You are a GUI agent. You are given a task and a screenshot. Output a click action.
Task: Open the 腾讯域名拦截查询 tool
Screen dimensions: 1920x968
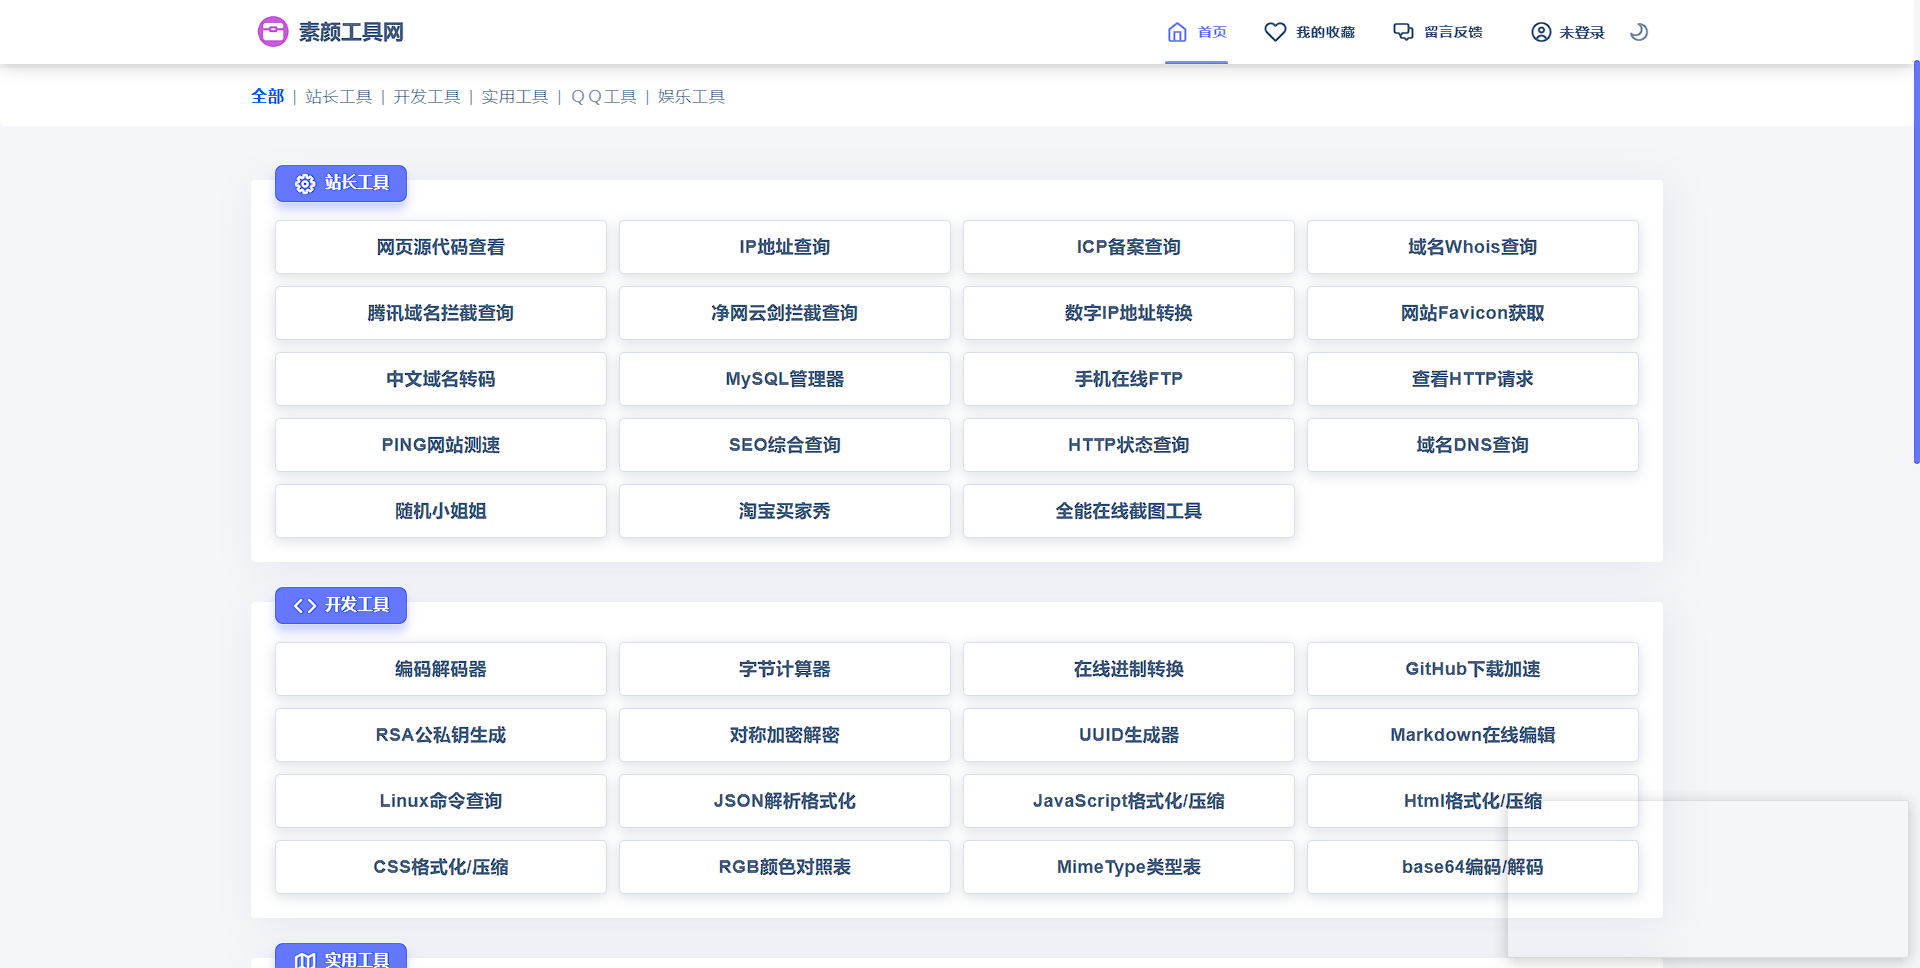pyautogui.click(x=441, y=313)
